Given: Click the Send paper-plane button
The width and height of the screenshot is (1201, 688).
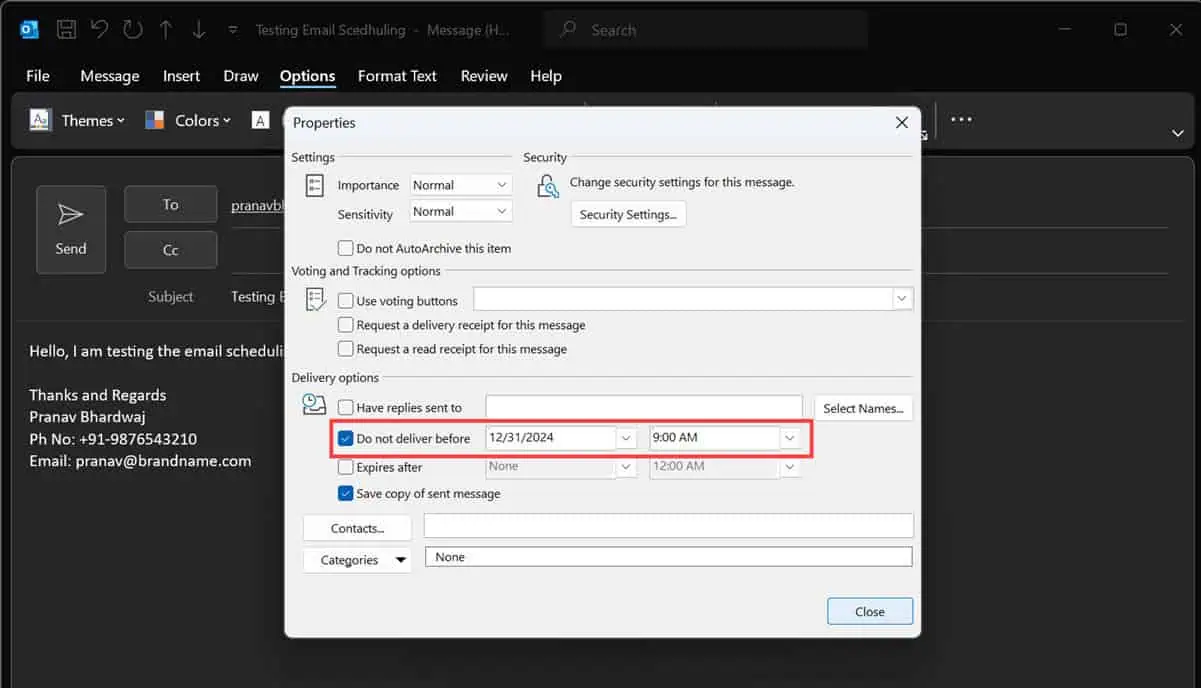Looking at the screenshot, I should [x=71, y=230].
